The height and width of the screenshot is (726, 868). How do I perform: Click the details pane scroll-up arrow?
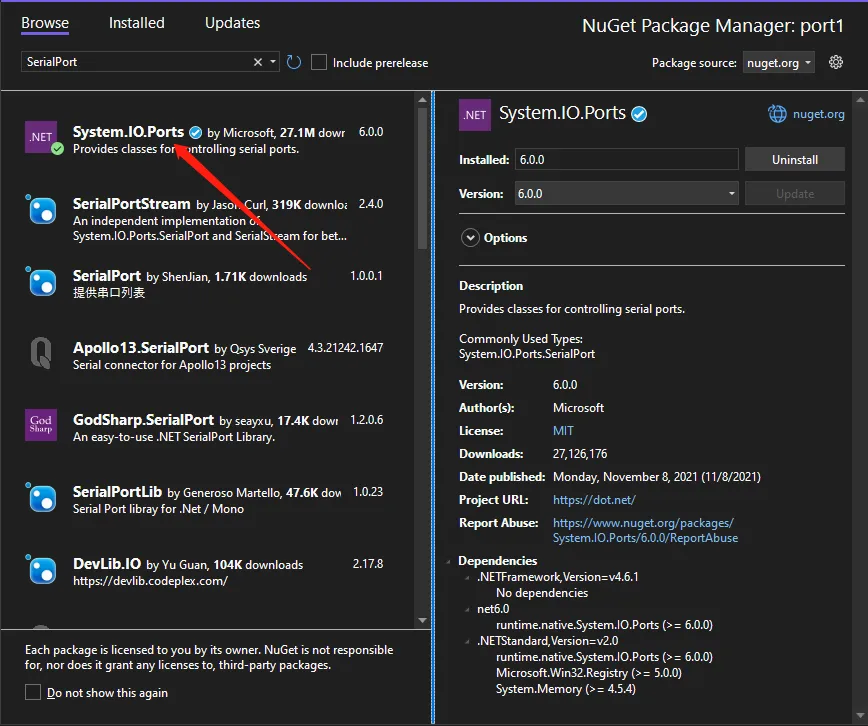[860, 100]
